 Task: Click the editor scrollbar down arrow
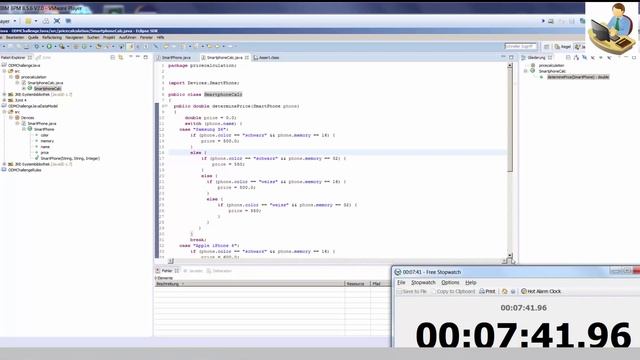509,255
